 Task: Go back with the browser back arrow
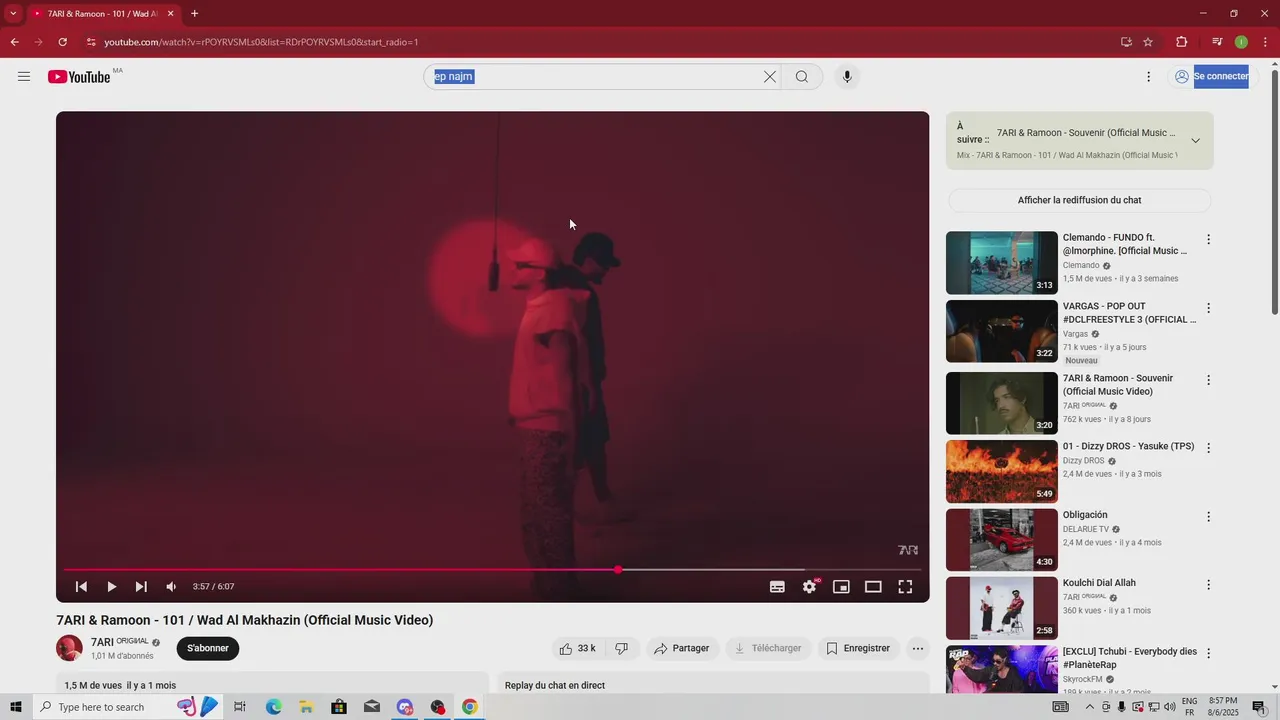click(x=14, y=42)
